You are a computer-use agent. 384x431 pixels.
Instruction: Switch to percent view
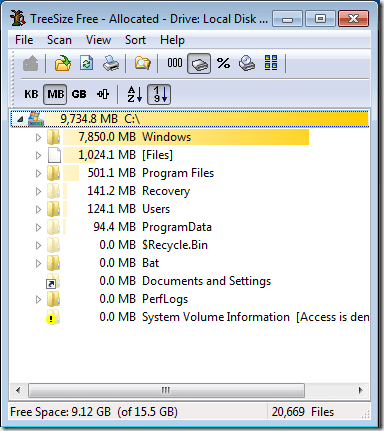[223, 63]
